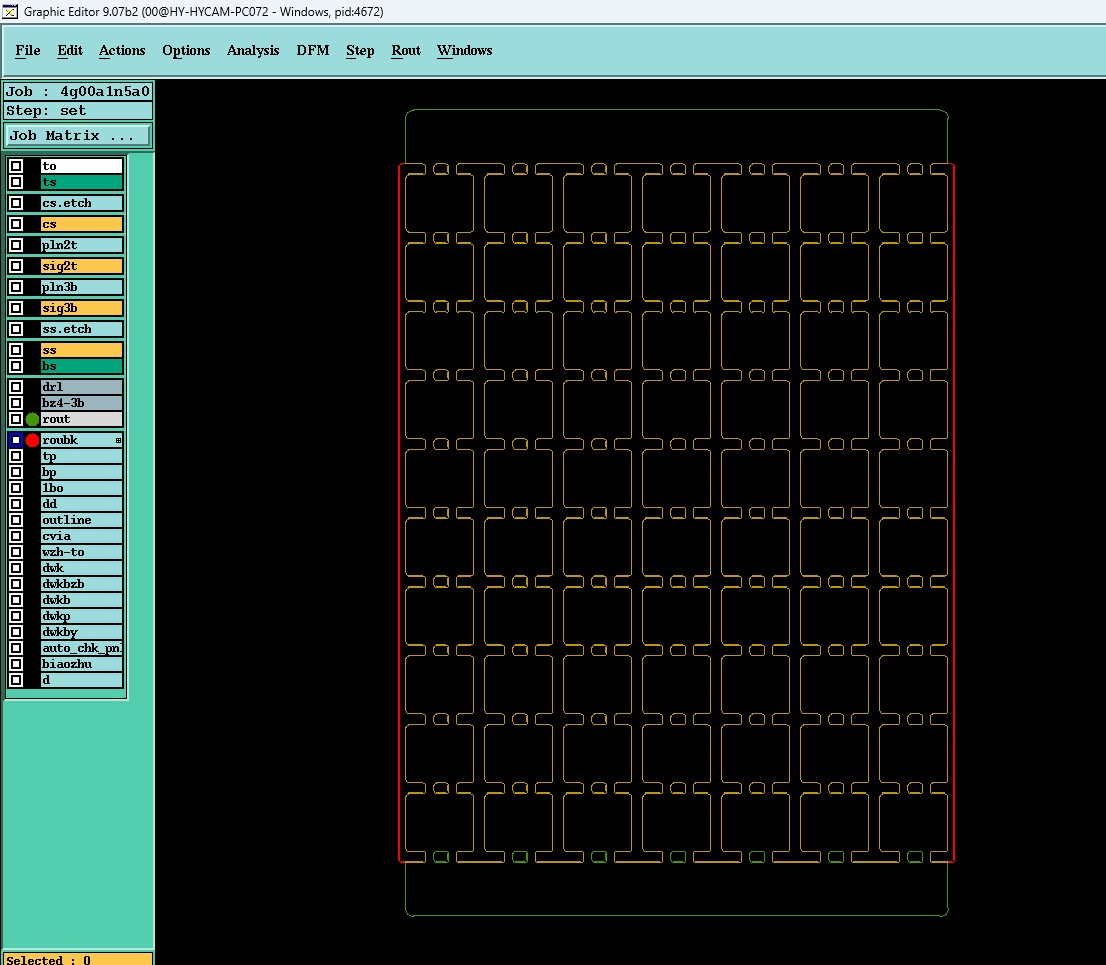The width and height of the screenshot is (1106, 965).
Task: Open the File menu
Action: point(28,51)
